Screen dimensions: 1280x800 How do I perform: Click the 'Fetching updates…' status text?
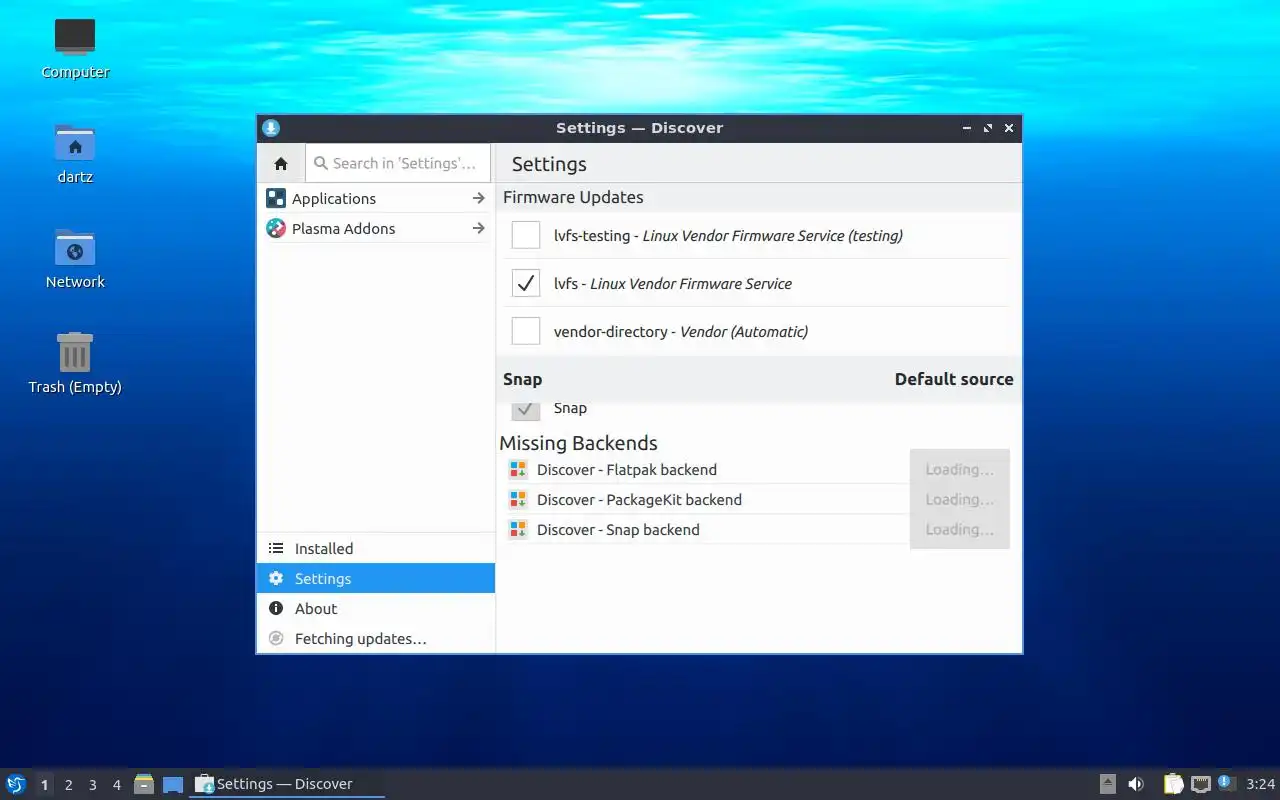click(x=361, y=638)
